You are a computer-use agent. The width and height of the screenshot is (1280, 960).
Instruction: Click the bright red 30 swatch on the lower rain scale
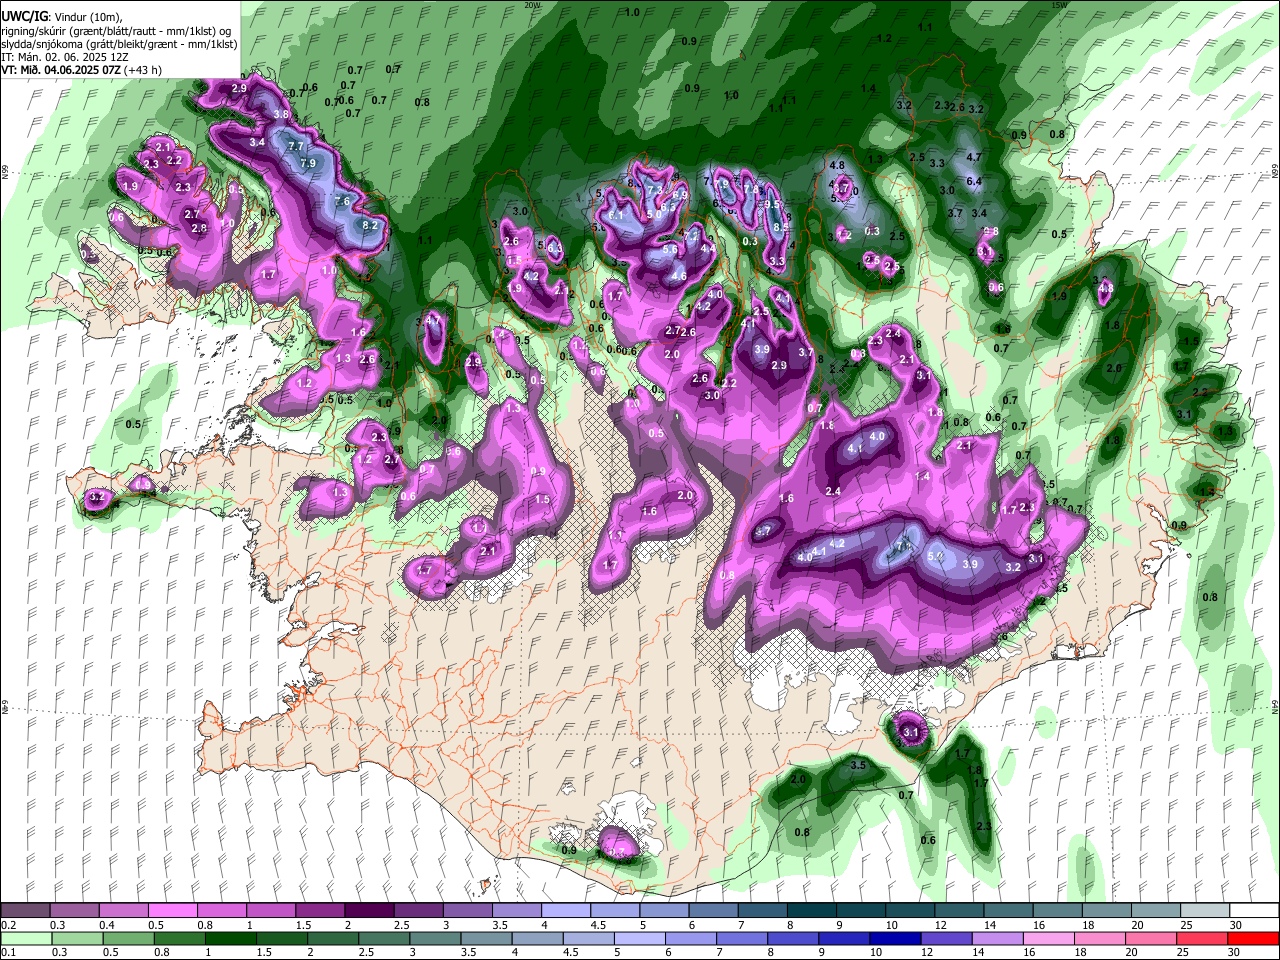(x=1252, y=938)
